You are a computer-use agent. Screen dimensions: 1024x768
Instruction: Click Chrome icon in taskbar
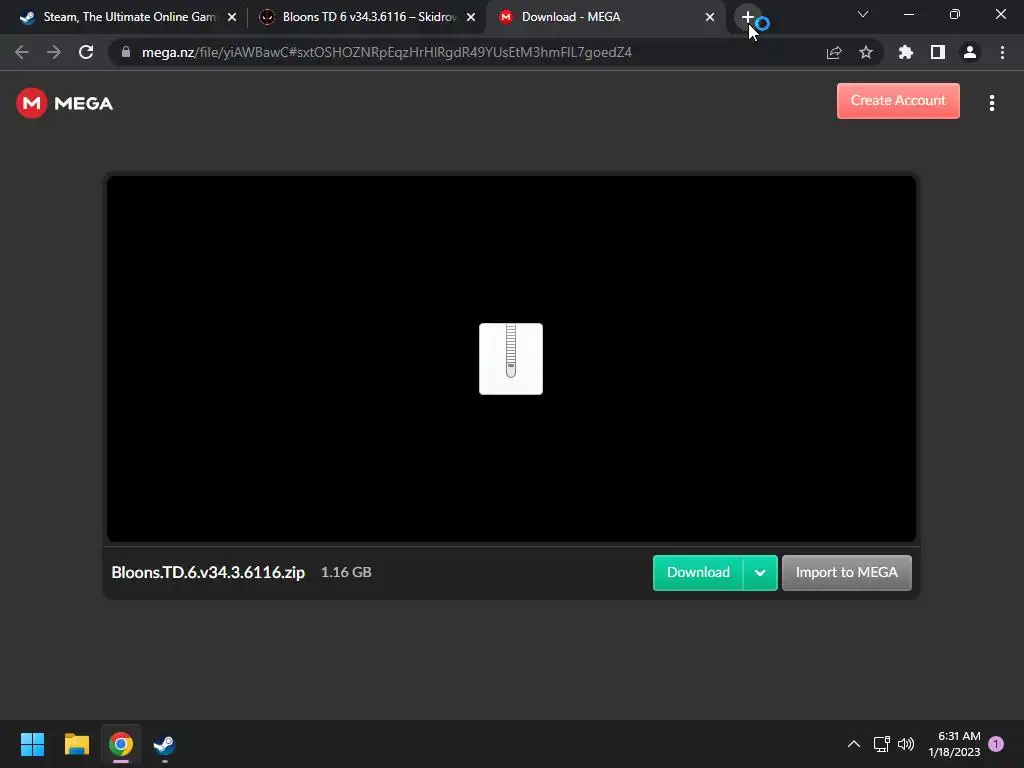121,744
